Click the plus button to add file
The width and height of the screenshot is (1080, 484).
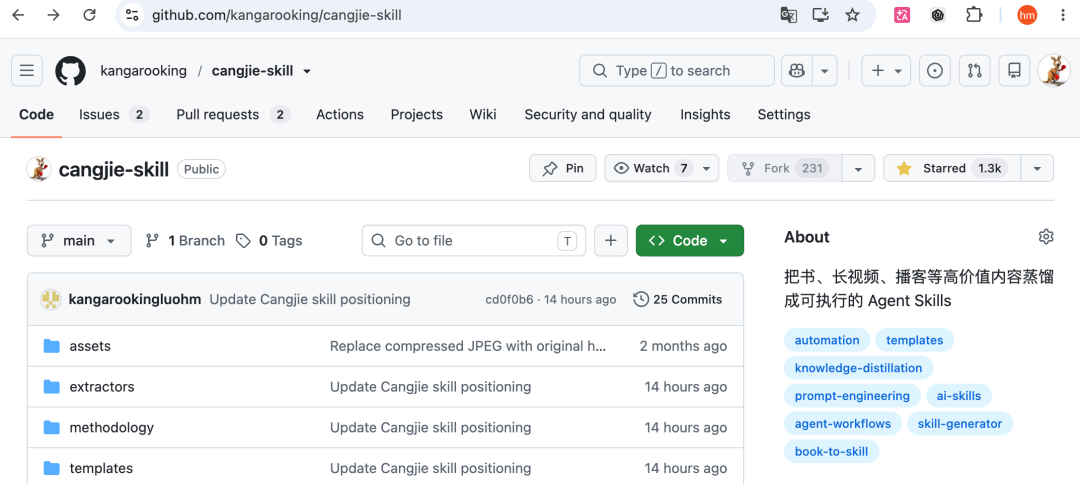[x=610, y=240]
